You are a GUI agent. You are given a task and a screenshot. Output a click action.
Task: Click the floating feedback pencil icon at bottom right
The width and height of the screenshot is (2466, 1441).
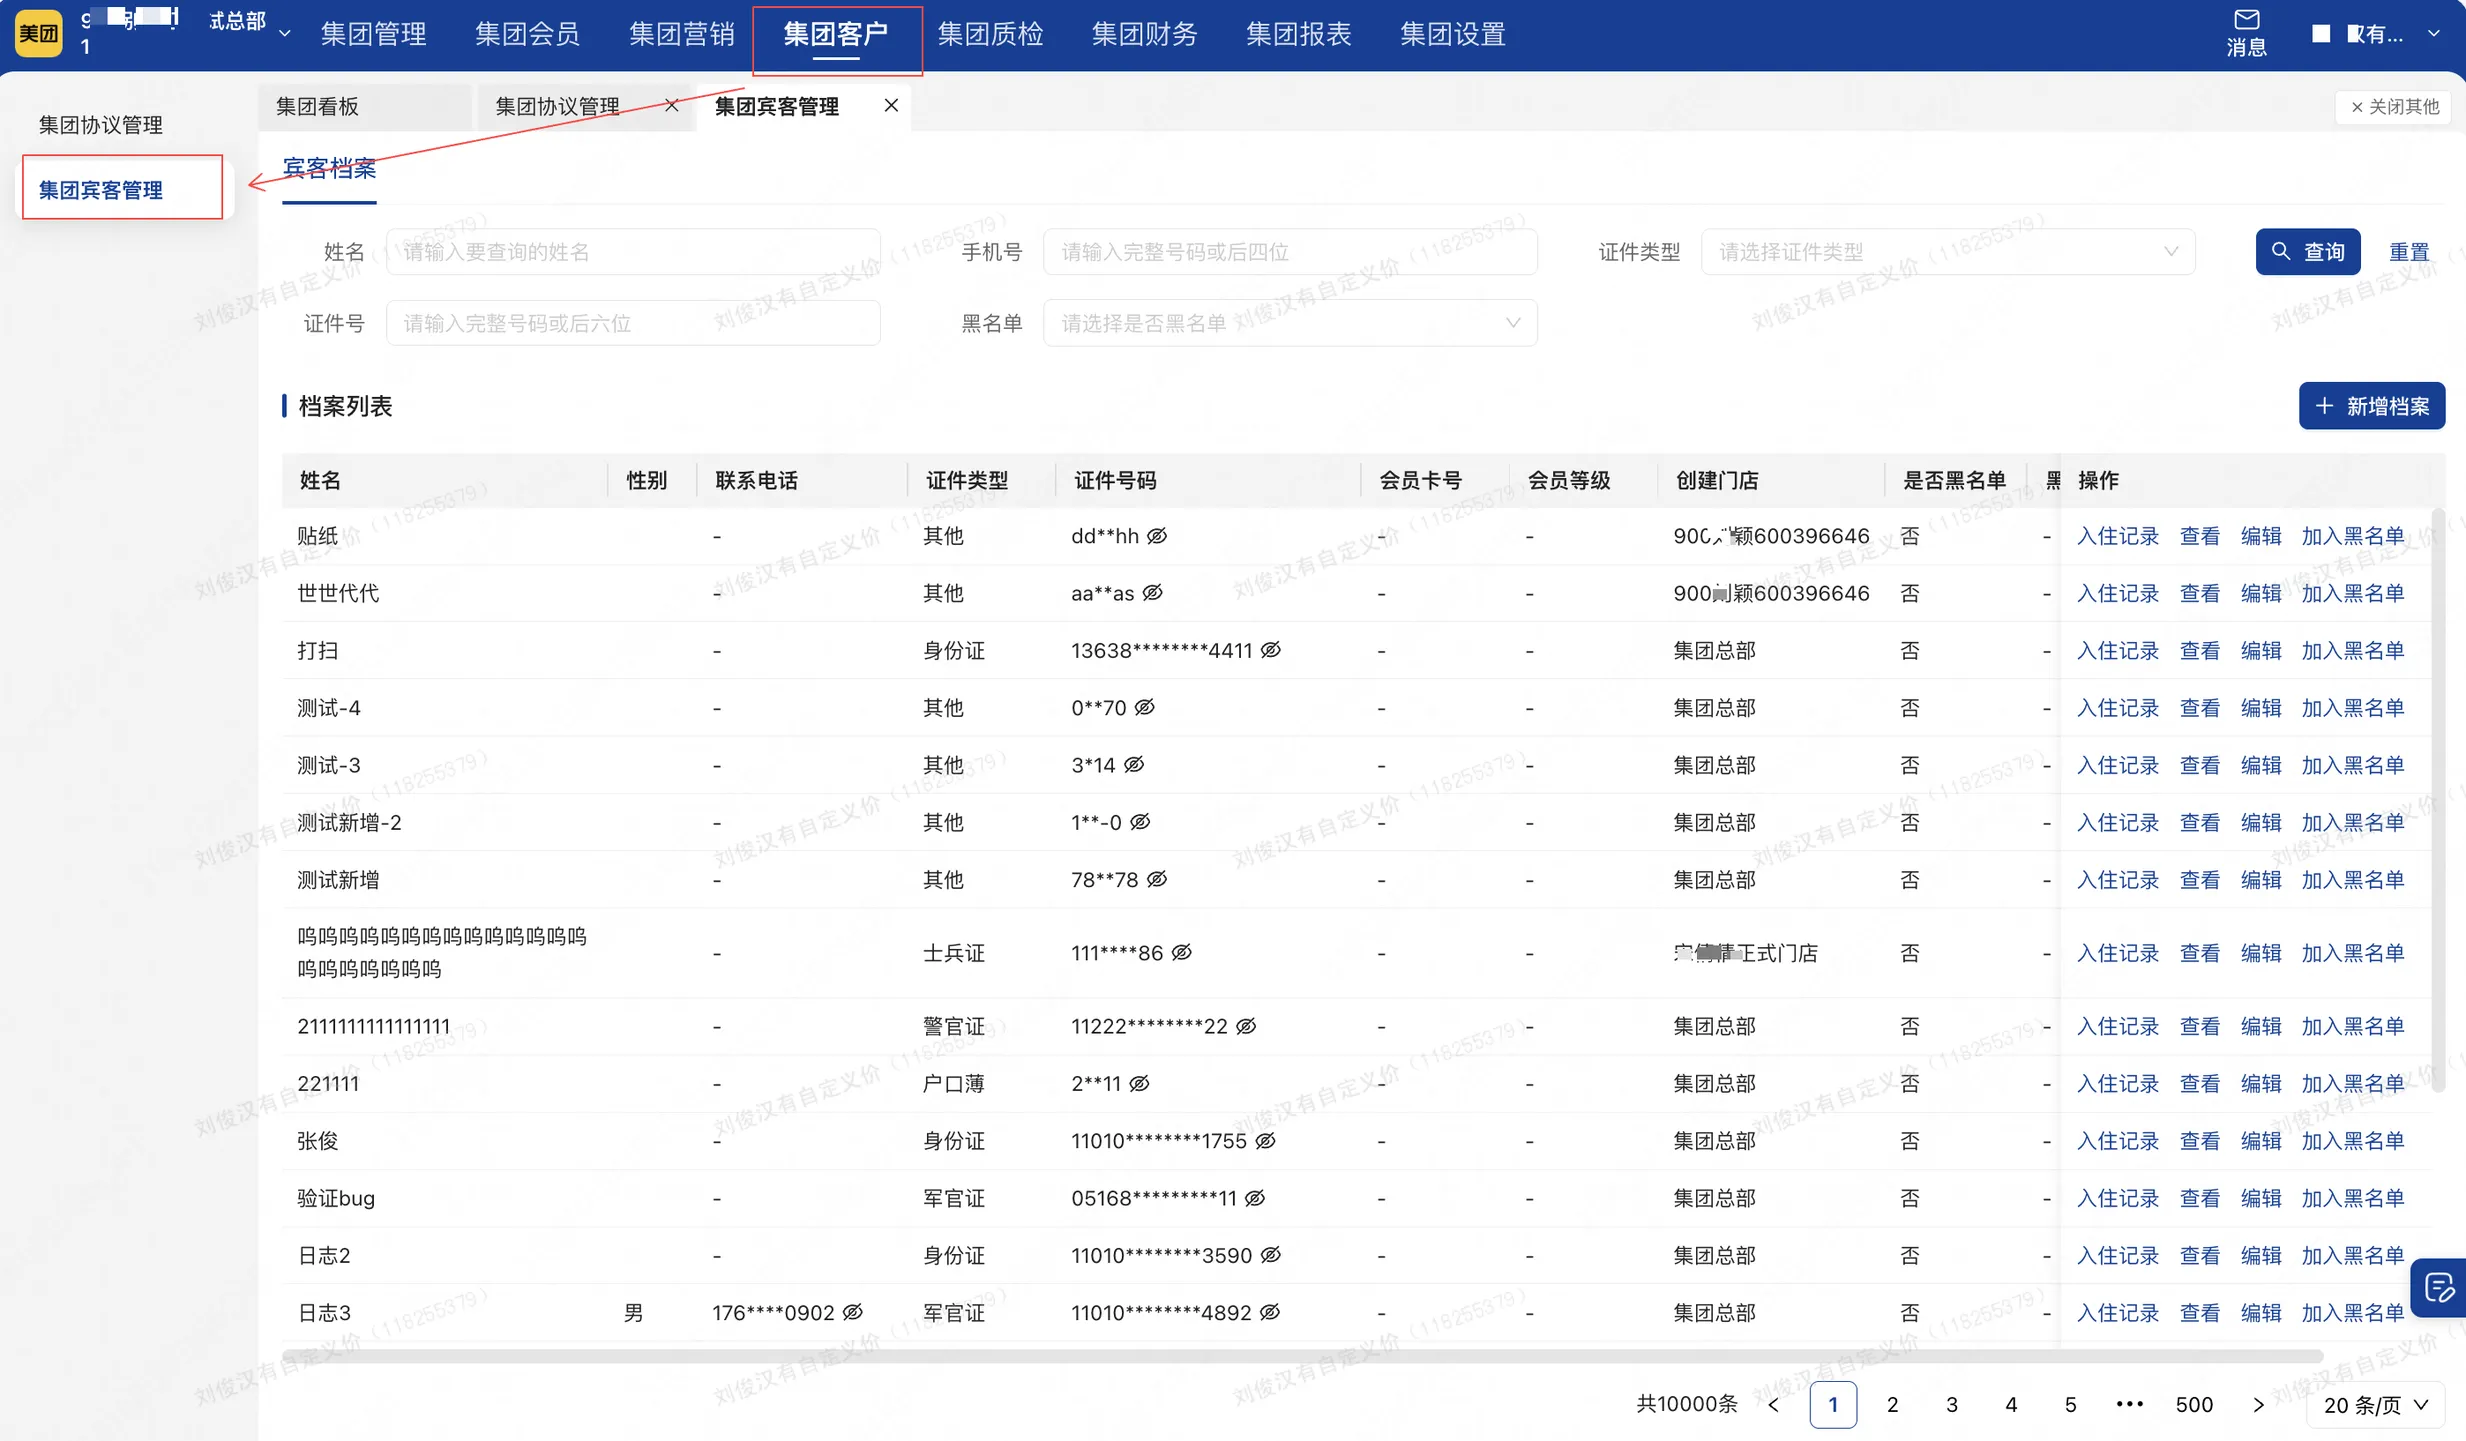pyautogui.click(x=2438, y=1288)
